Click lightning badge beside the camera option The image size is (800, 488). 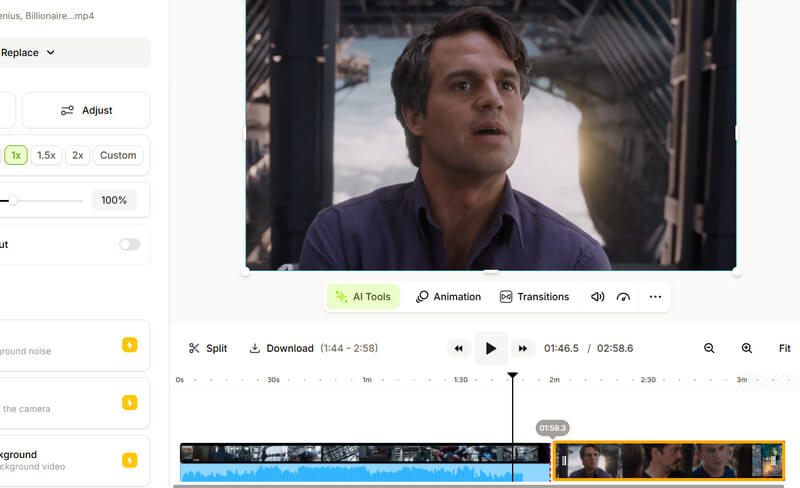click(130, 403)
